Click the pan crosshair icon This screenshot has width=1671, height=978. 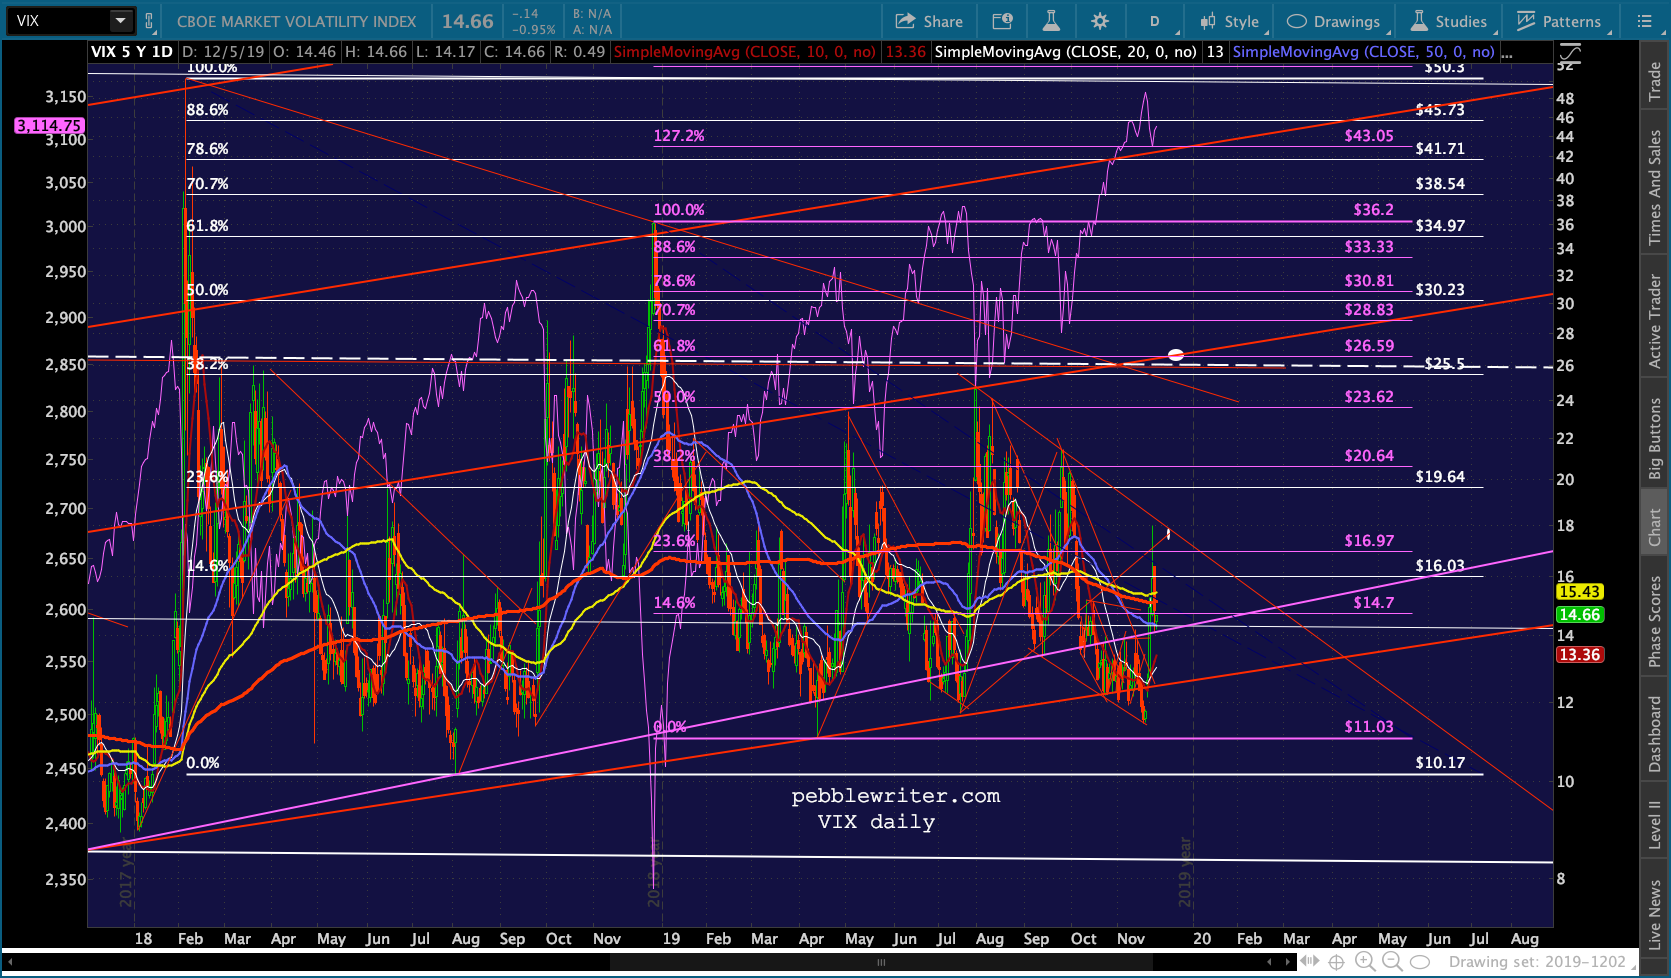[1337, 962]
